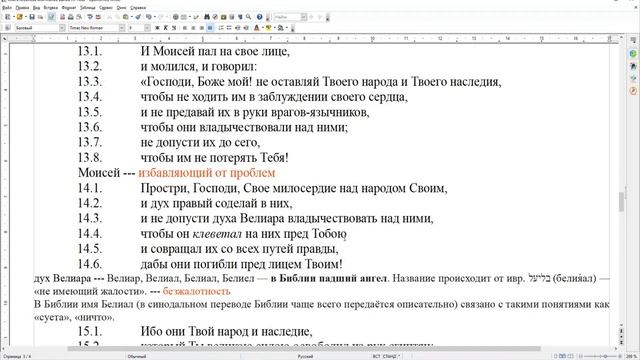The image size is (640, 360).
Task: Click the increase indent icon
Action: 246,28
